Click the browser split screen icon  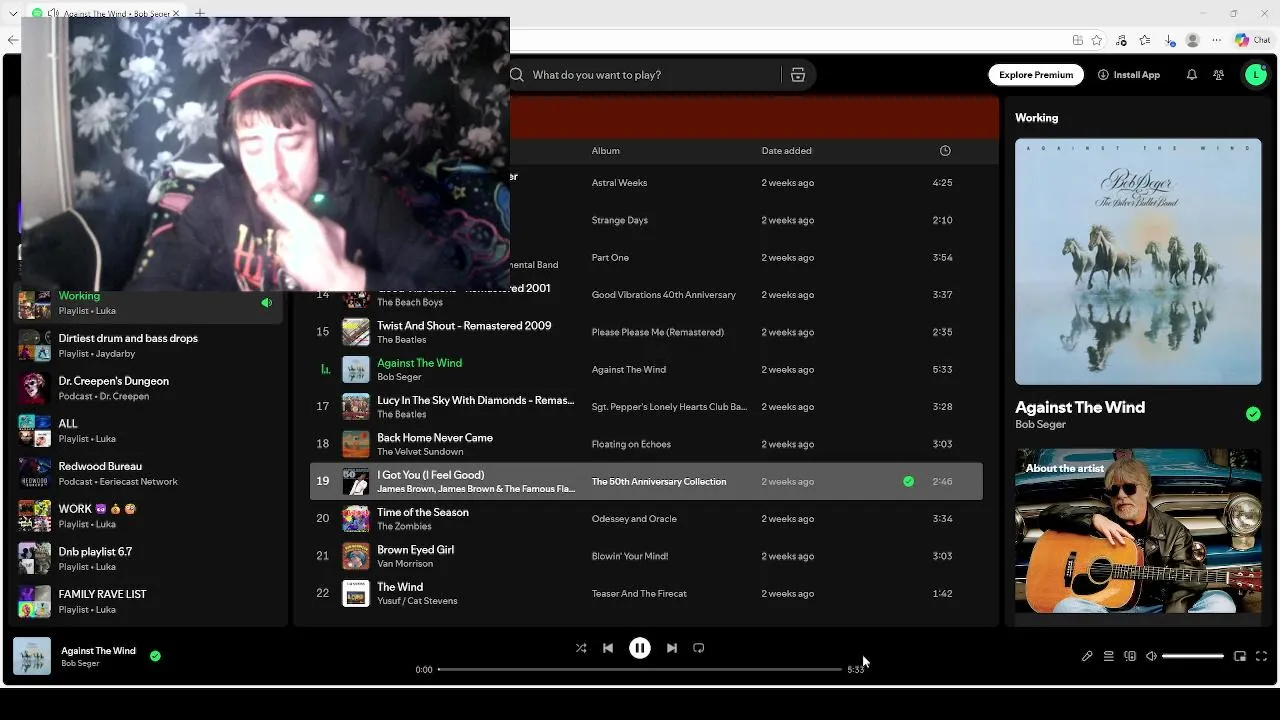click(1077, 40)
